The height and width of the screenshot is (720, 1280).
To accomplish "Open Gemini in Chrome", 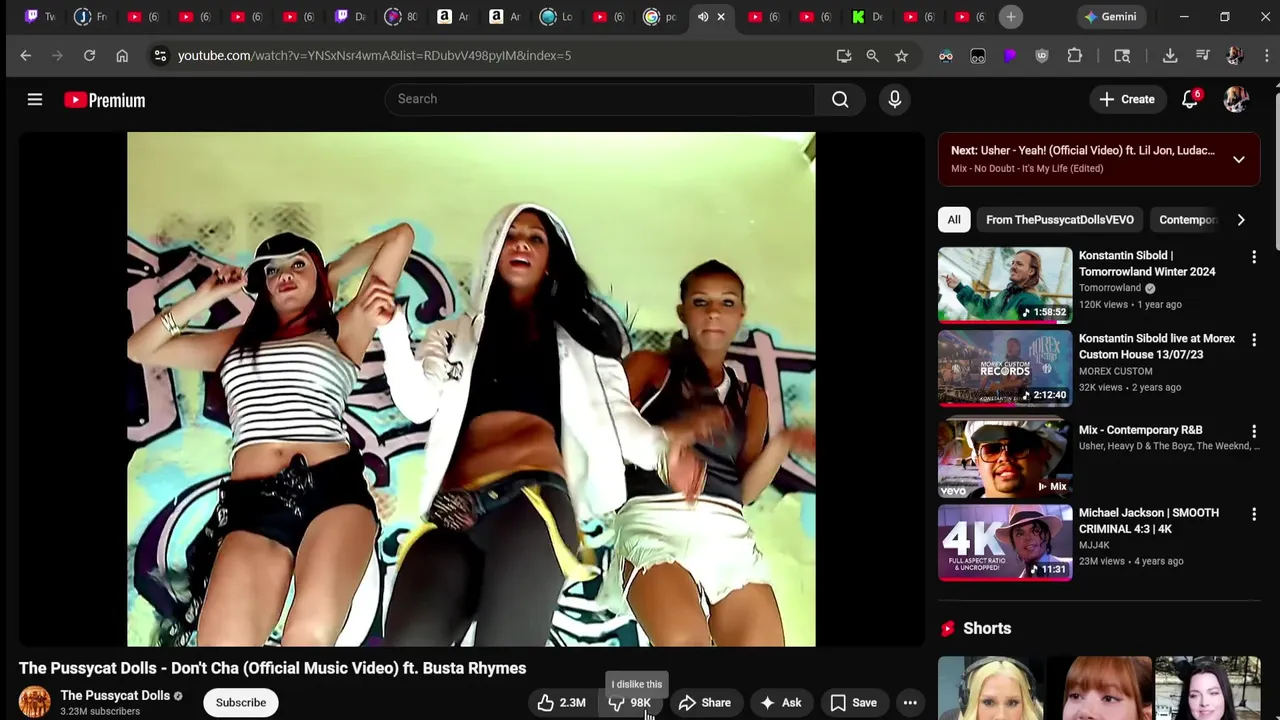I will click(1111, 17).
